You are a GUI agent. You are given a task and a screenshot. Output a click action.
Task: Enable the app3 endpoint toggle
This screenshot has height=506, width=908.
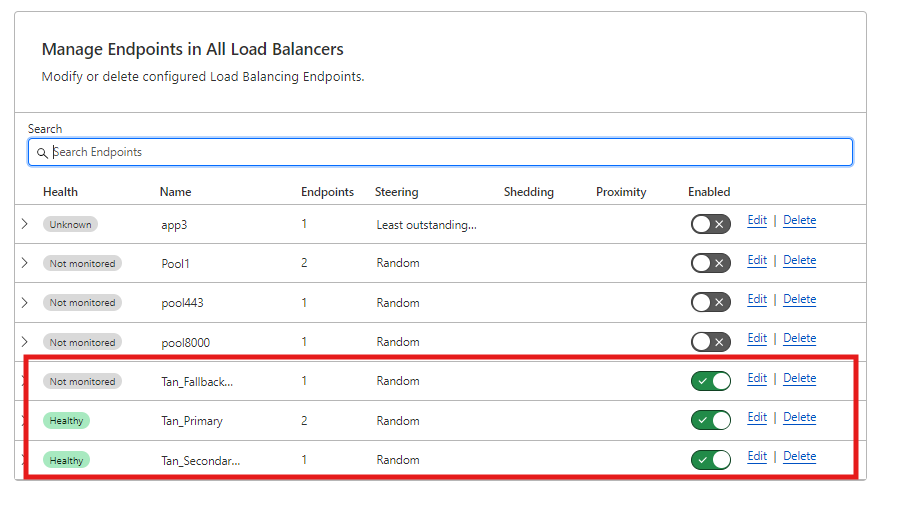tap(710, 224)
